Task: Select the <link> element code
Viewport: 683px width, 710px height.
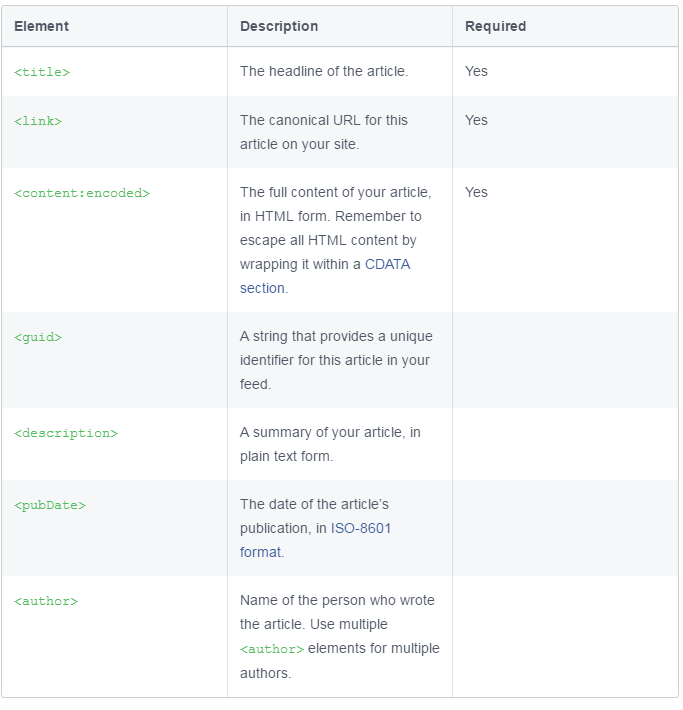Action: pyautogui.click(x=38, y=121)
